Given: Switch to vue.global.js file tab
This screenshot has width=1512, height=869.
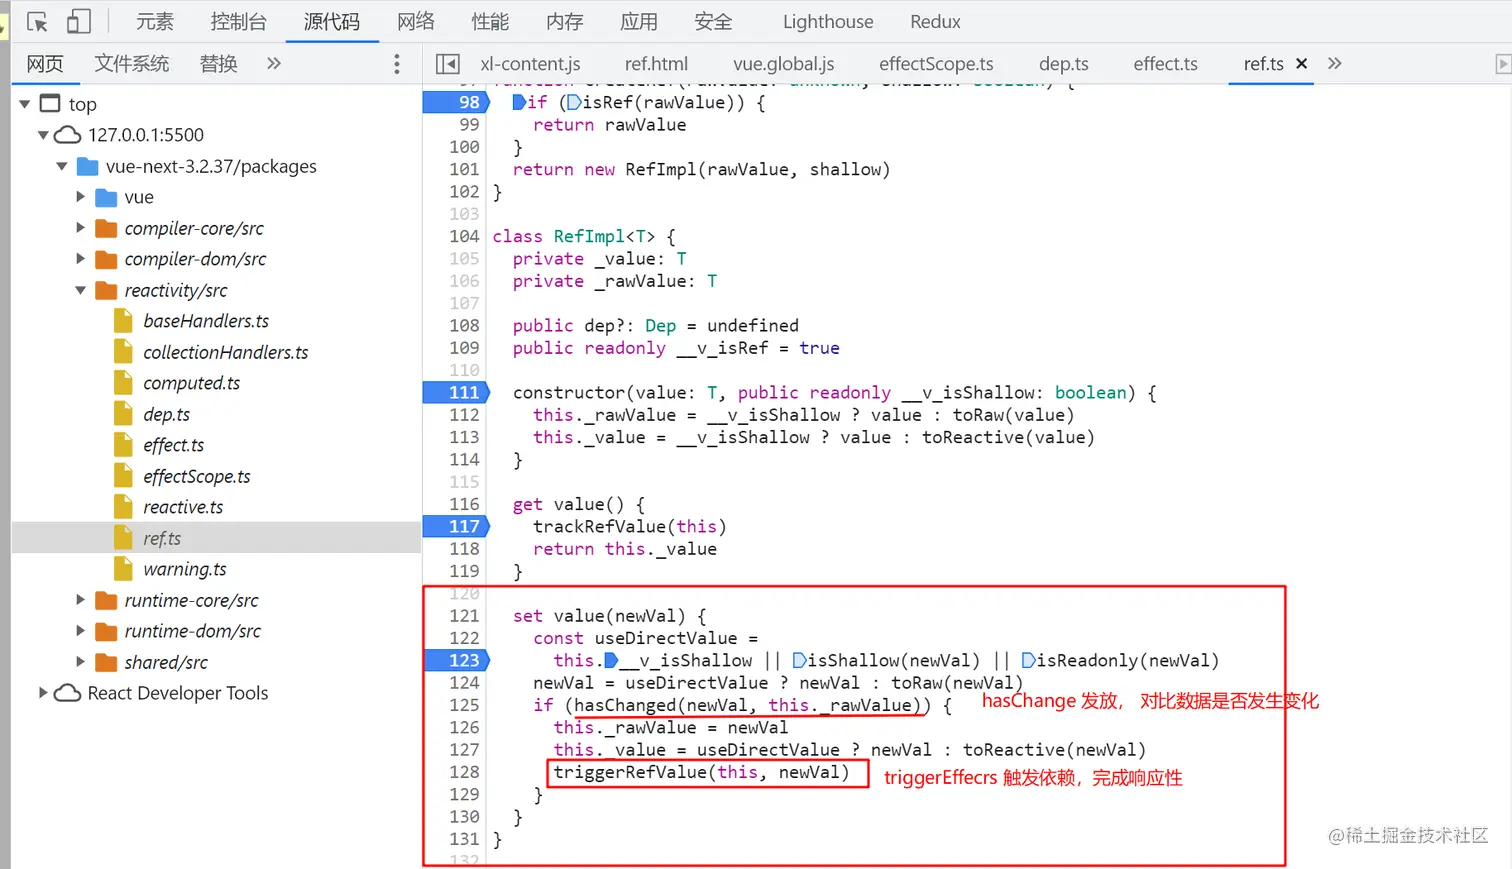Looking at the screenshot, I should (x=783, y=64).
